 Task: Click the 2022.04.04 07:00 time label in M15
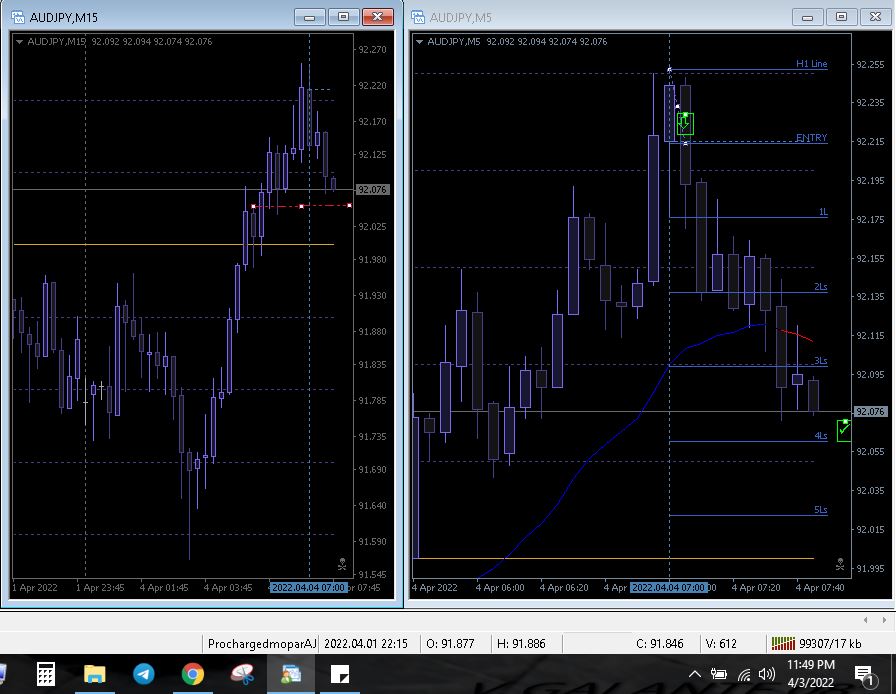(x=309, y=587)
